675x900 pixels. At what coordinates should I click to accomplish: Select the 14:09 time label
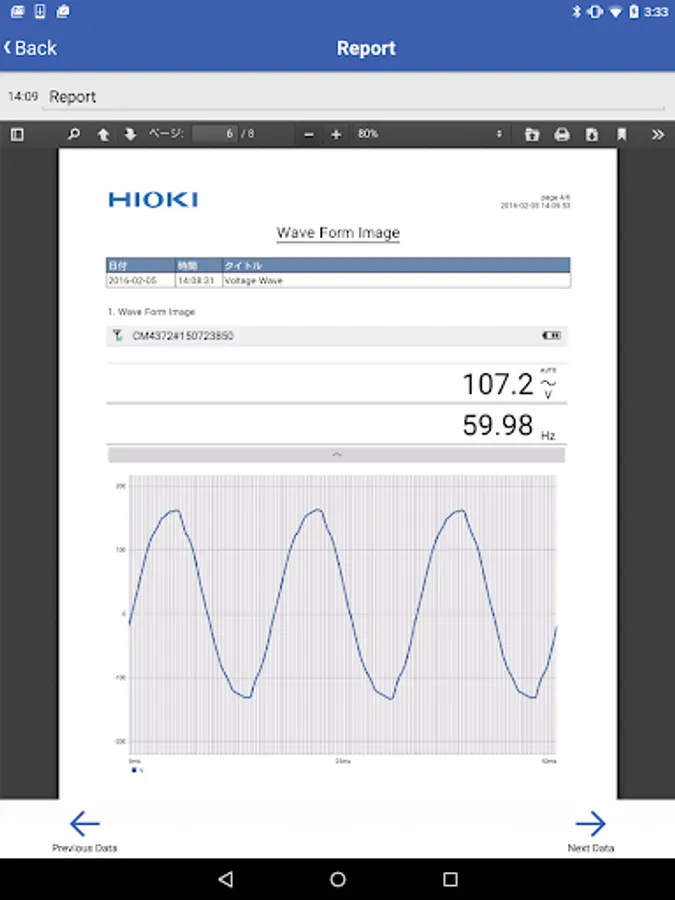click(x=23, y=96)
